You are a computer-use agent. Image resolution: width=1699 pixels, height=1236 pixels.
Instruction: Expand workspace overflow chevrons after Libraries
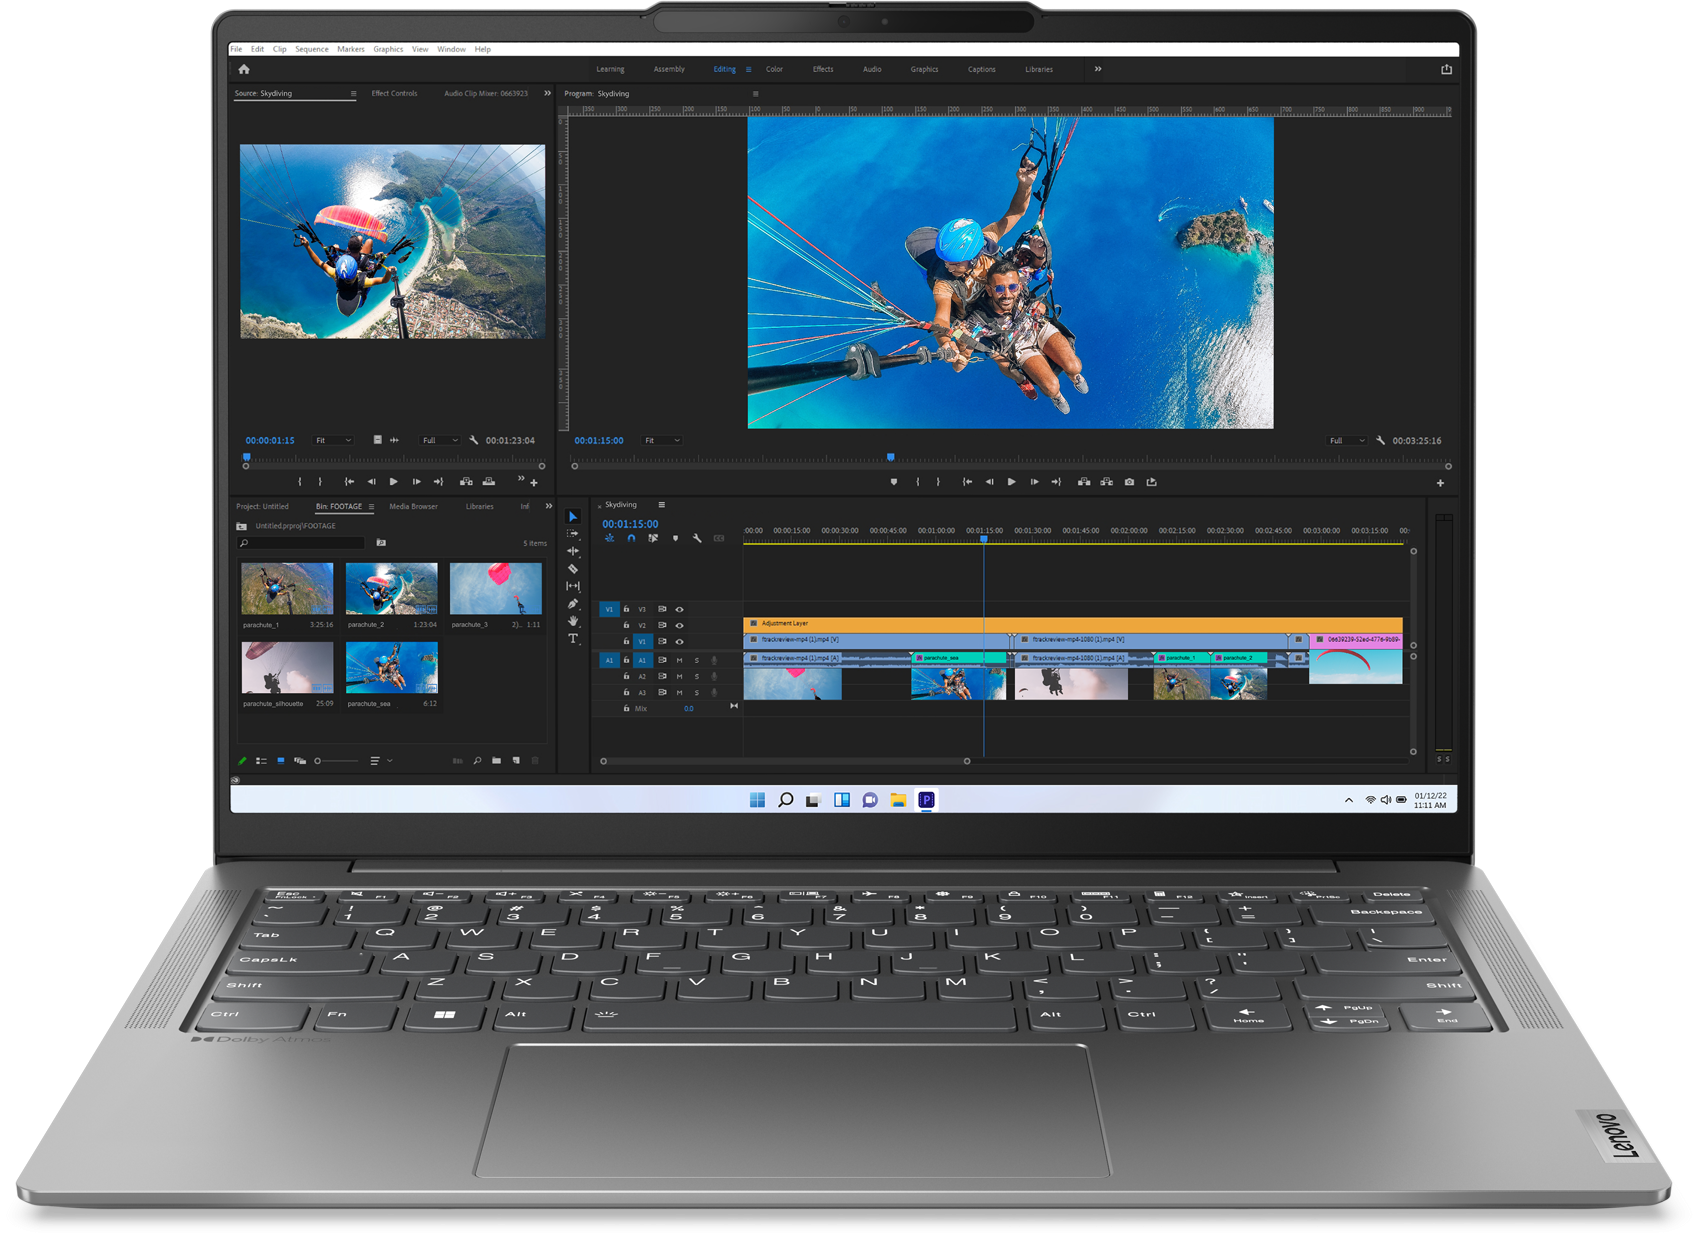point(1098,69)
